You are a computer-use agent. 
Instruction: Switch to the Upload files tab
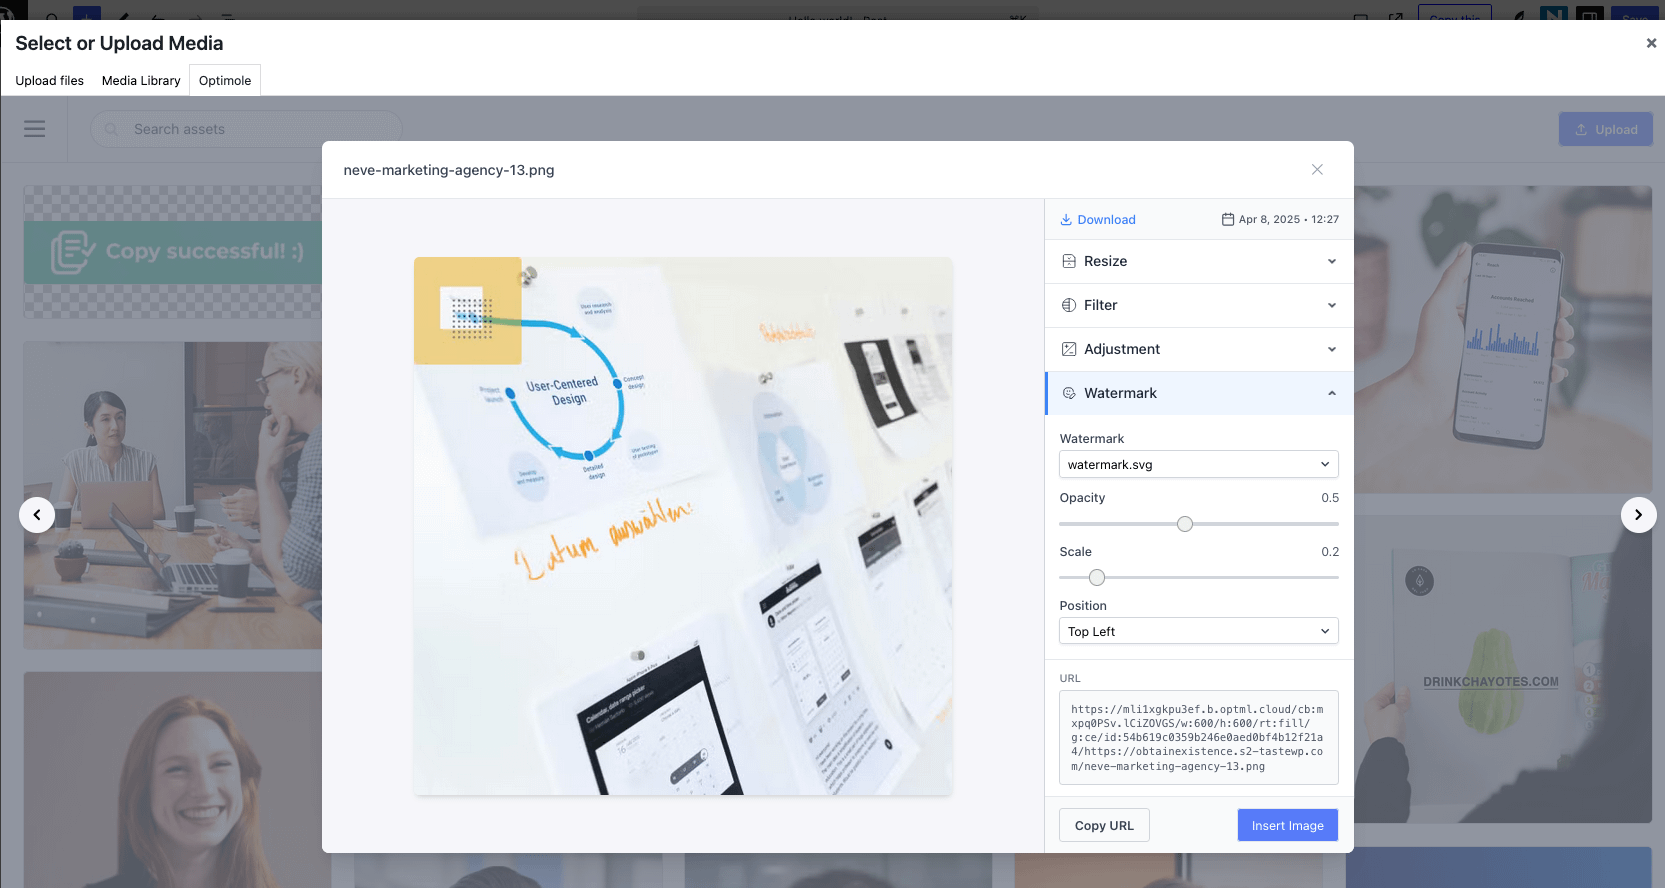point(50,81)
